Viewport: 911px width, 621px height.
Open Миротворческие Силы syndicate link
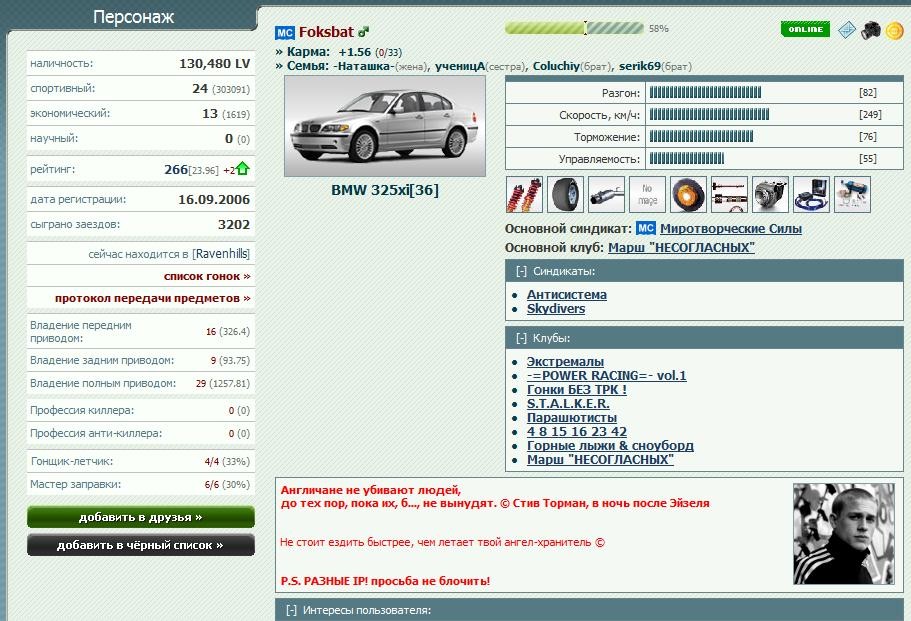click(x=730, y=229)
